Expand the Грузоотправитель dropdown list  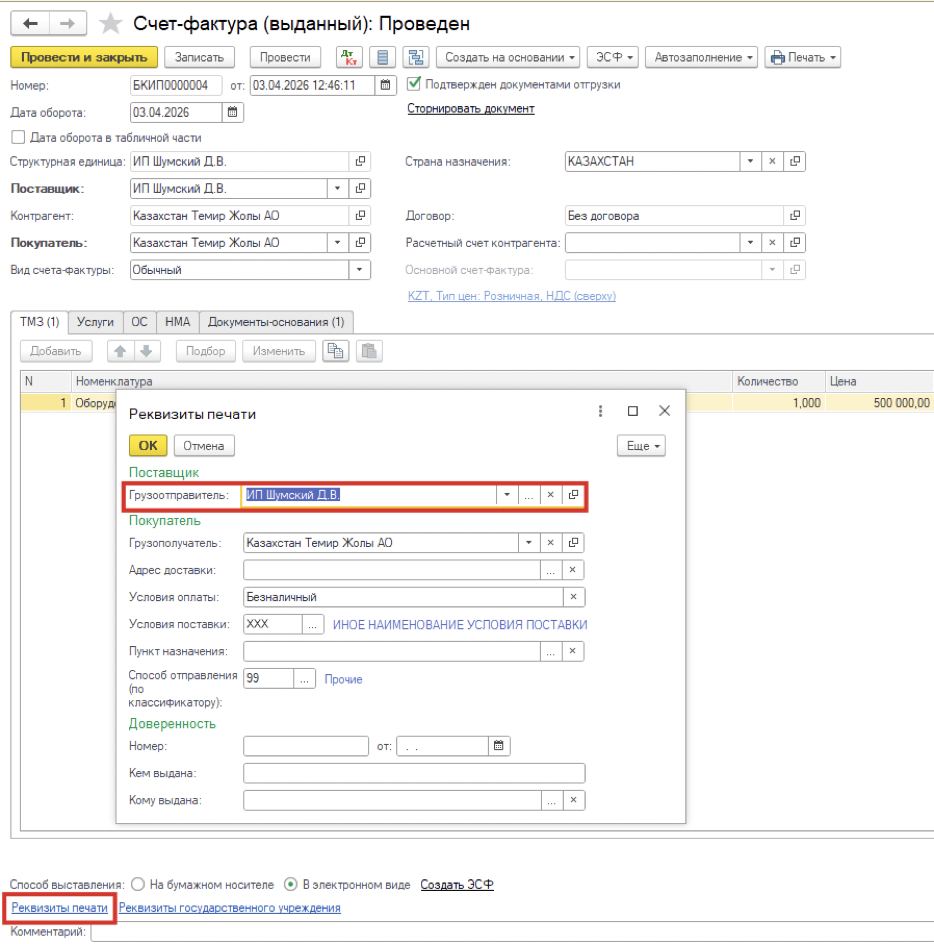(x=507, y=495)
